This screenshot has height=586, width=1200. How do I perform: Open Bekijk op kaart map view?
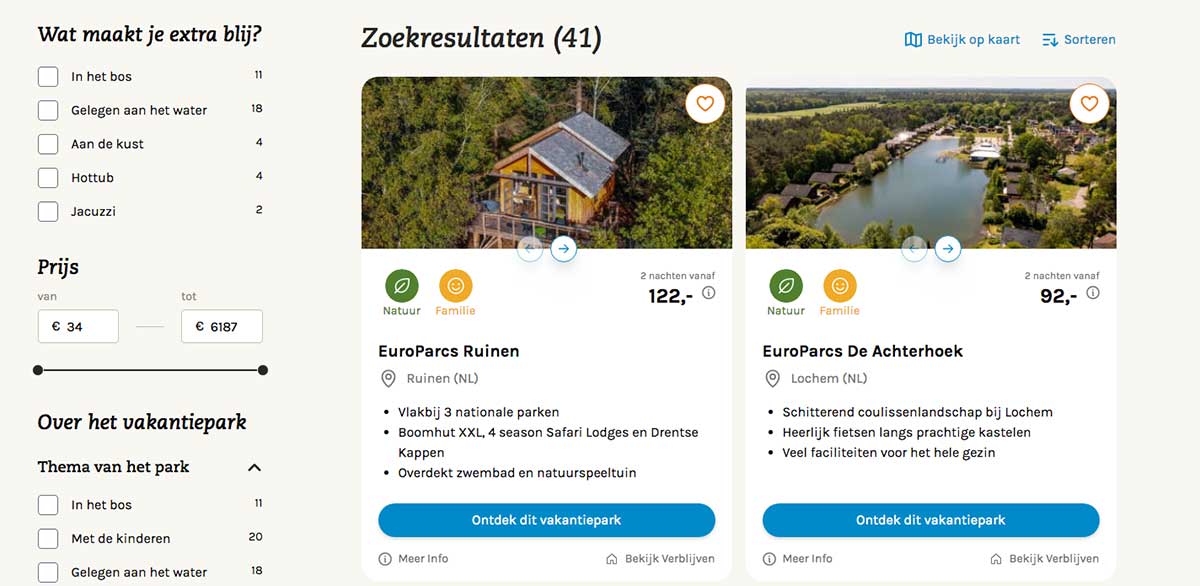(x=962, y=40)
